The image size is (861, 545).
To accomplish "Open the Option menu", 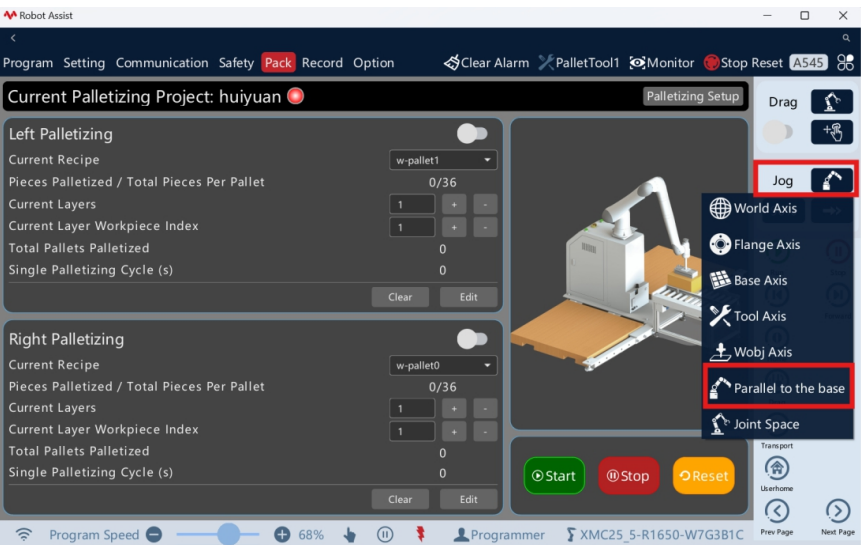I will click(373, 63).
